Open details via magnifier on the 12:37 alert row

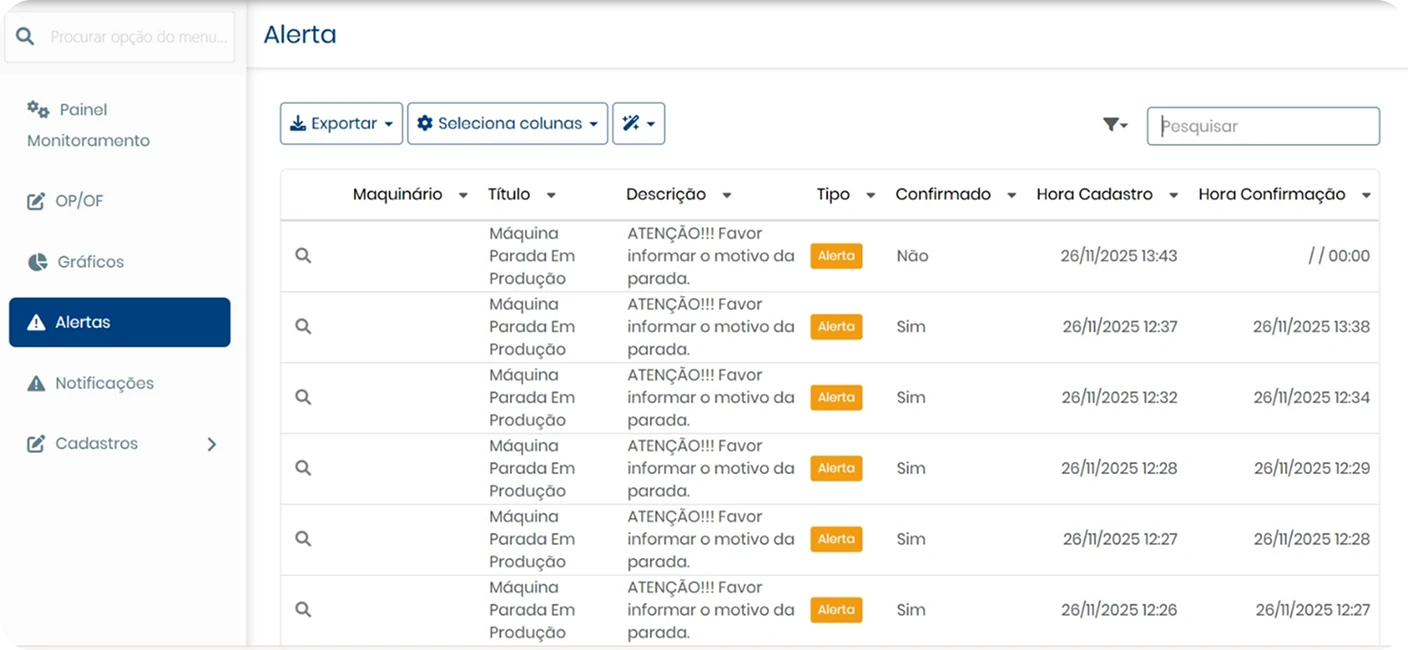303,326
